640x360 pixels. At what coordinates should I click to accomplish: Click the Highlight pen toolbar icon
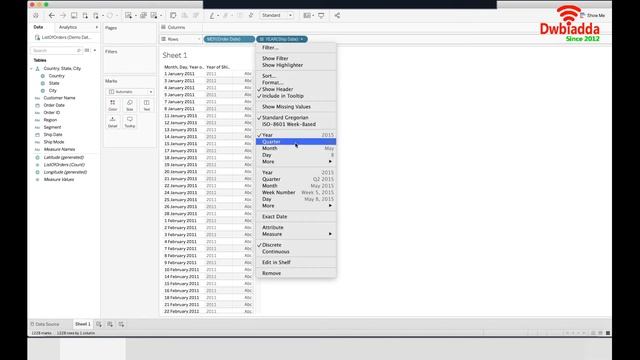tap(212, 16)
